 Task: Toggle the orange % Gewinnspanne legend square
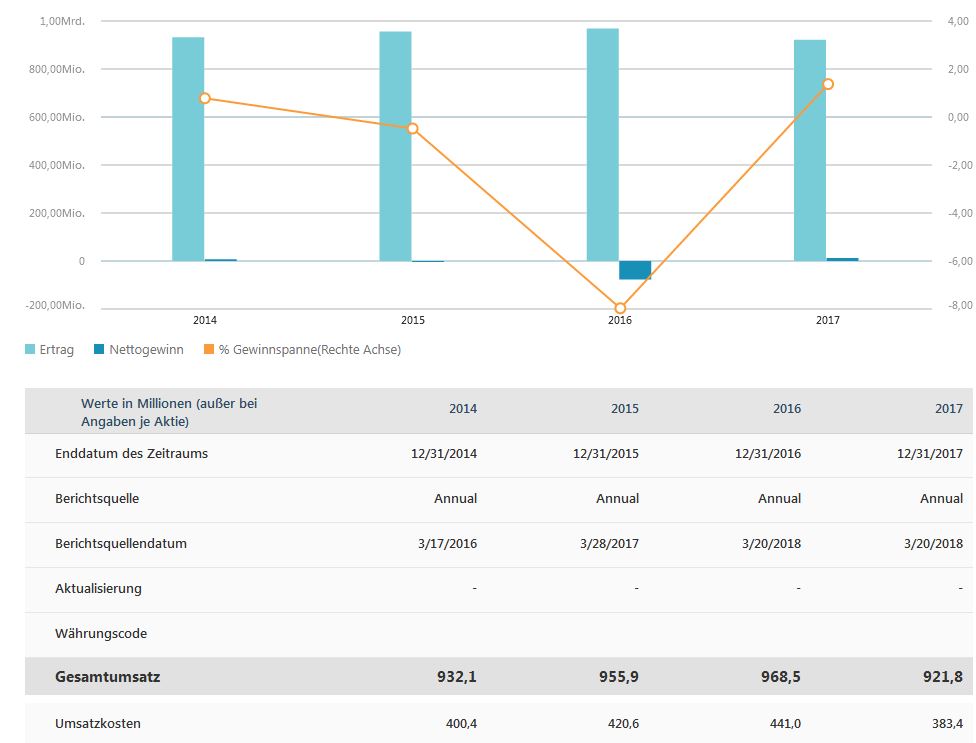(209, 350)
